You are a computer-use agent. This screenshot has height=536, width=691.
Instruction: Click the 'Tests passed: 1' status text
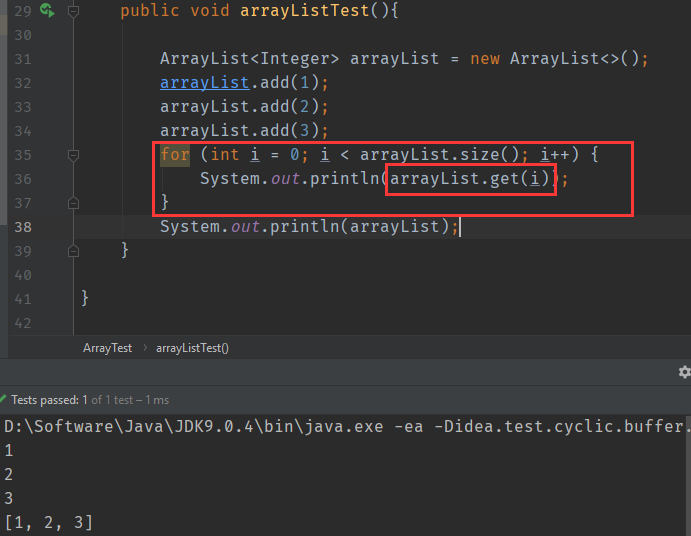pos(49,400)
